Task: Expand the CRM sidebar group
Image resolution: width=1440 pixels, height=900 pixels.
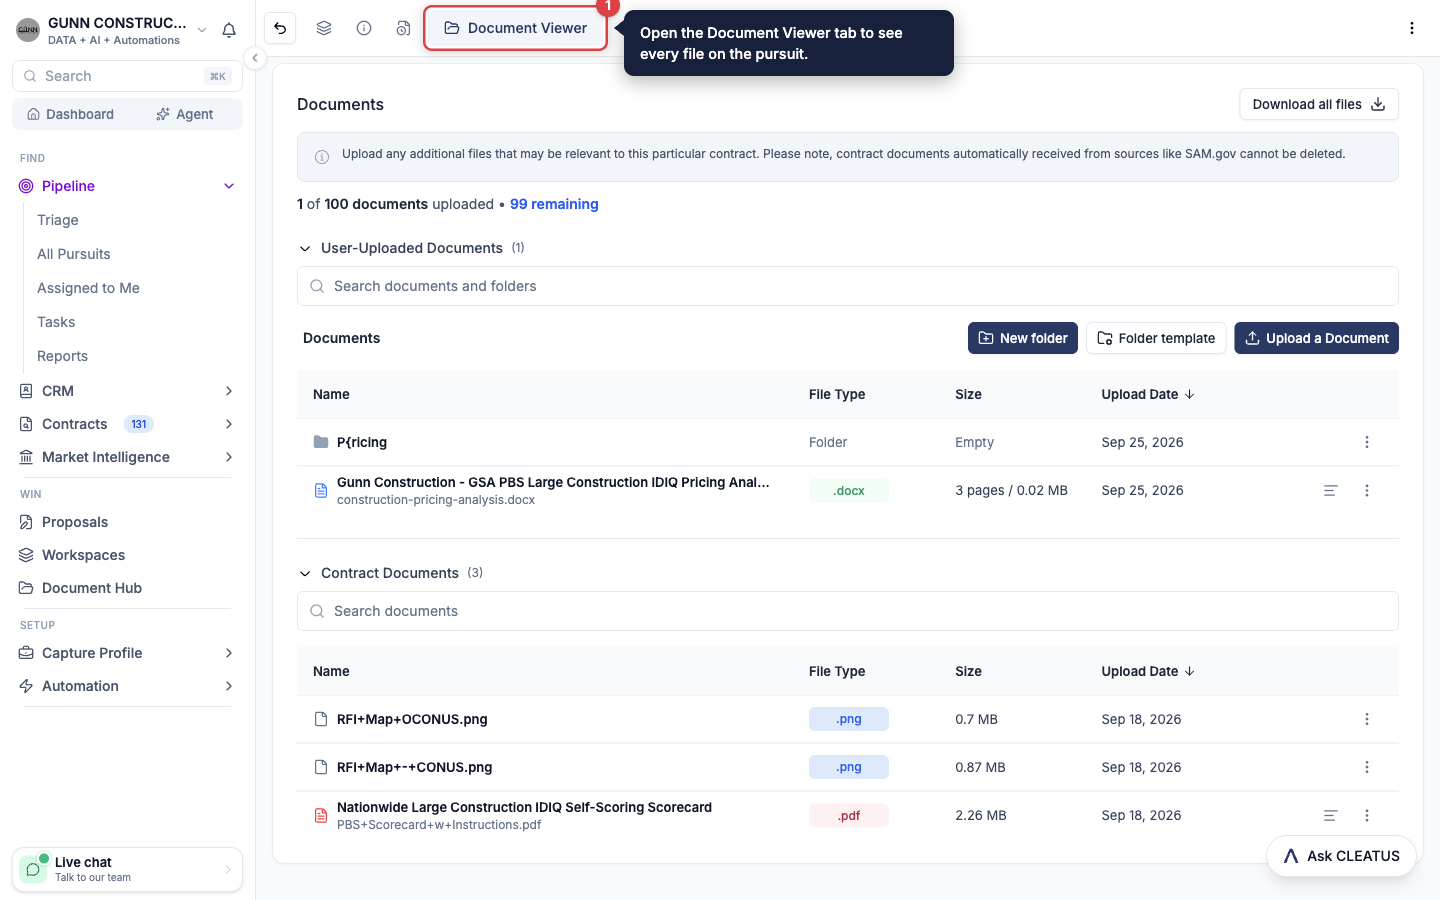Action: (x=229, y=391)
